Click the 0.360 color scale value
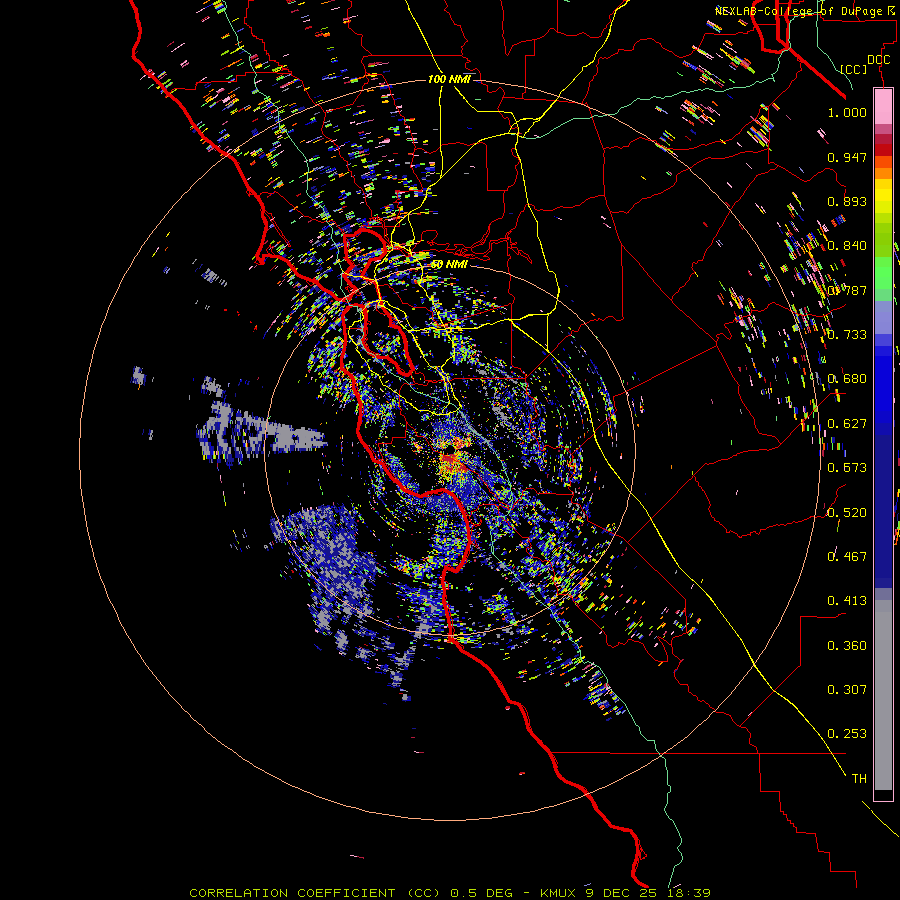The height and width of the screenshot is (900, 900). (x=847, y=646)
